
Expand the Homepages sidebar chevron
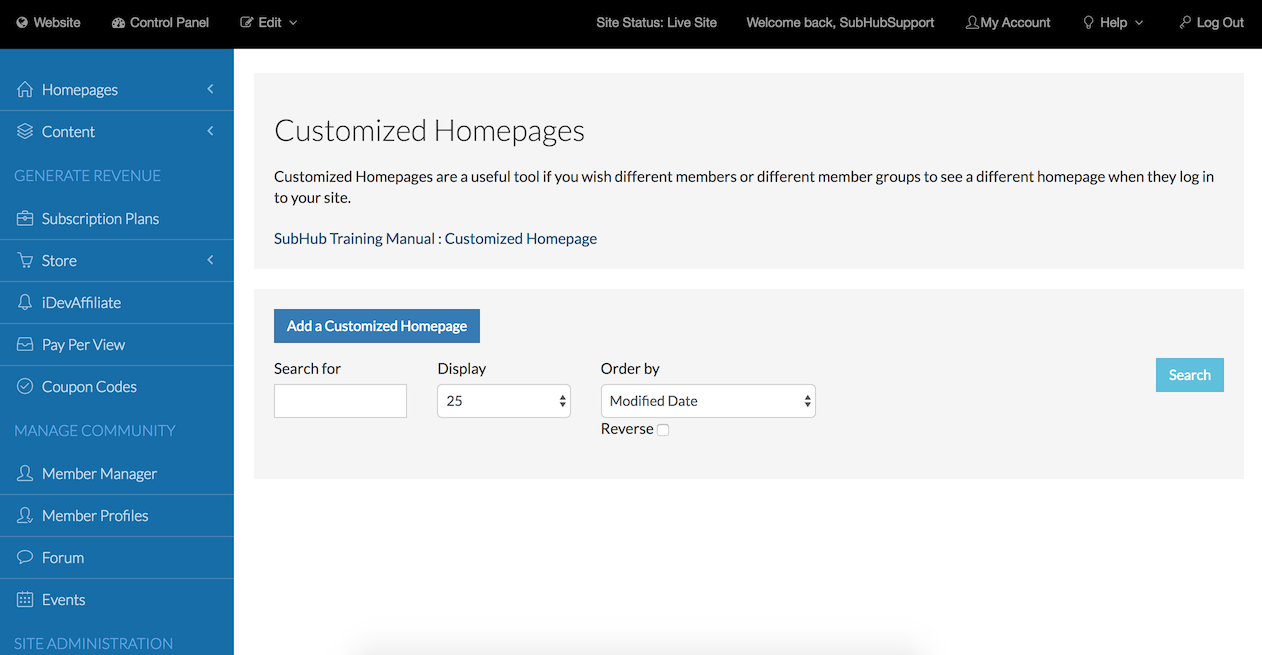tap(210, 89)
